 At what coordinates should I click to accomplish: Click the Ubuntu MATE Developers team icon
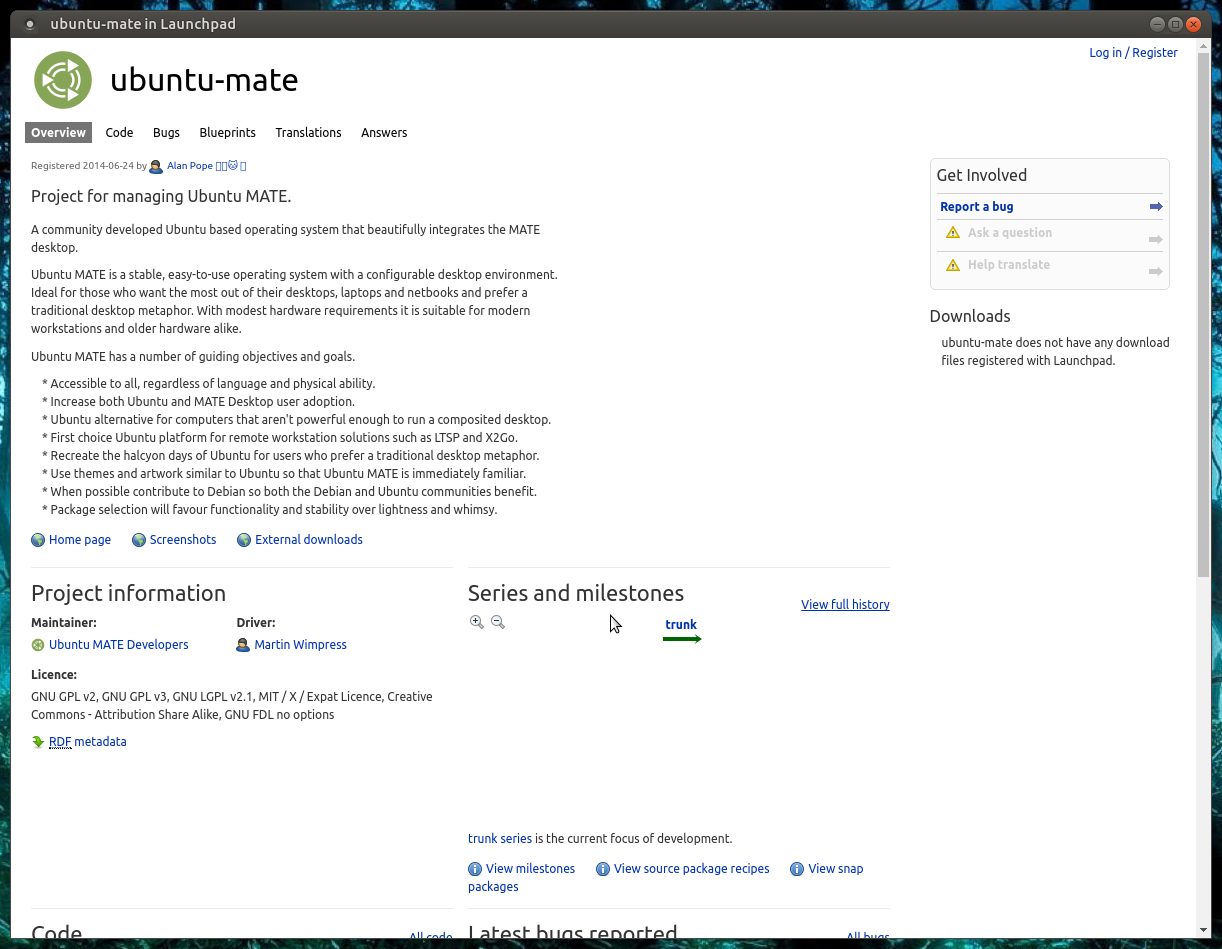point(38,645)
